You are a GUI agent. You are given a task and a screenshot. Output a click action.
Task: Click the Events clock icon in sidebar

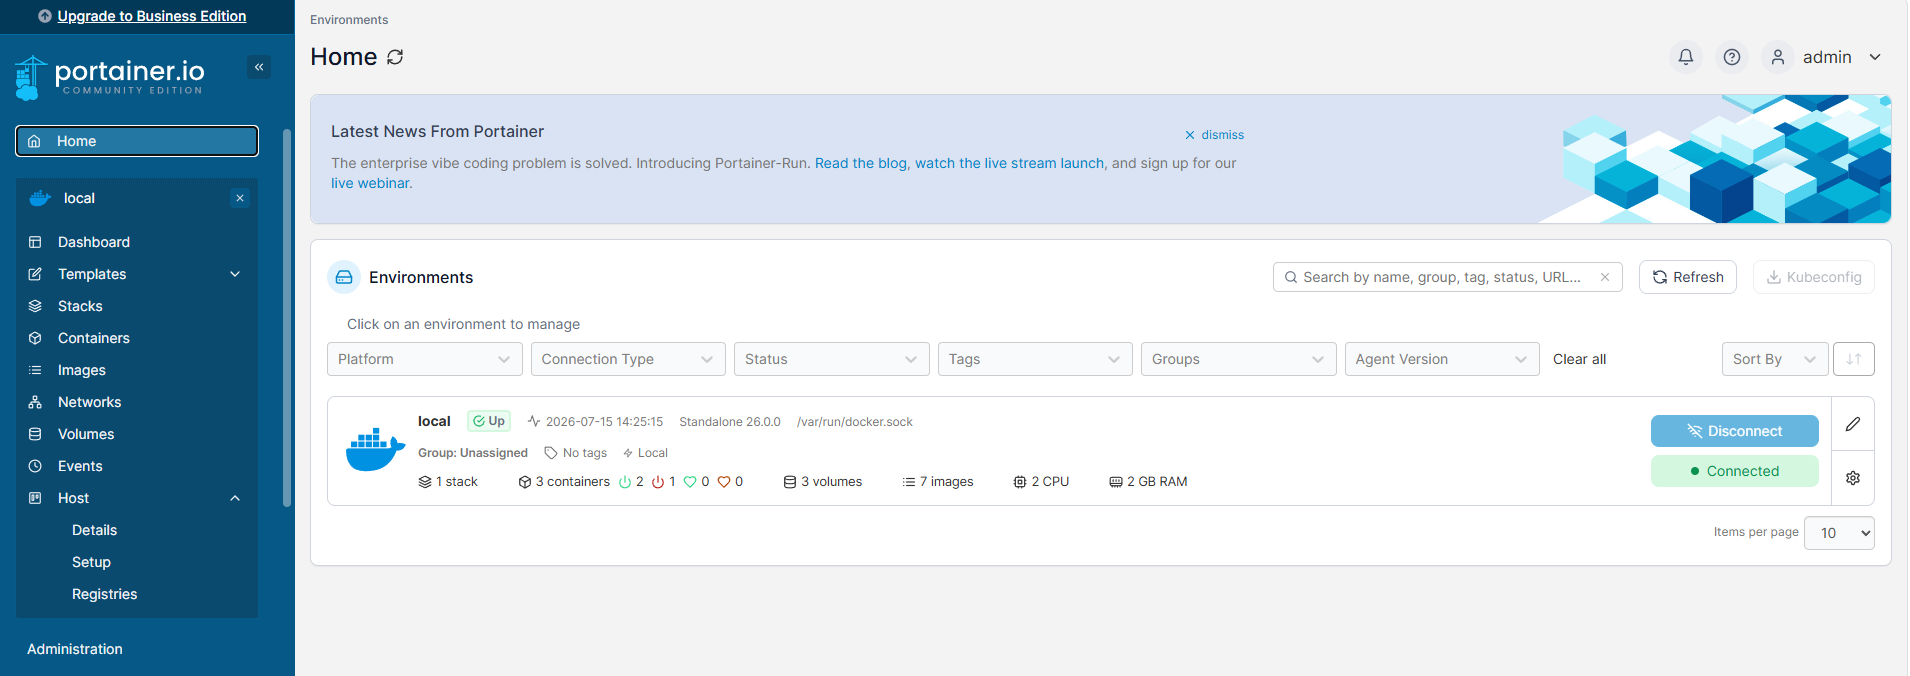pos(35,466)
